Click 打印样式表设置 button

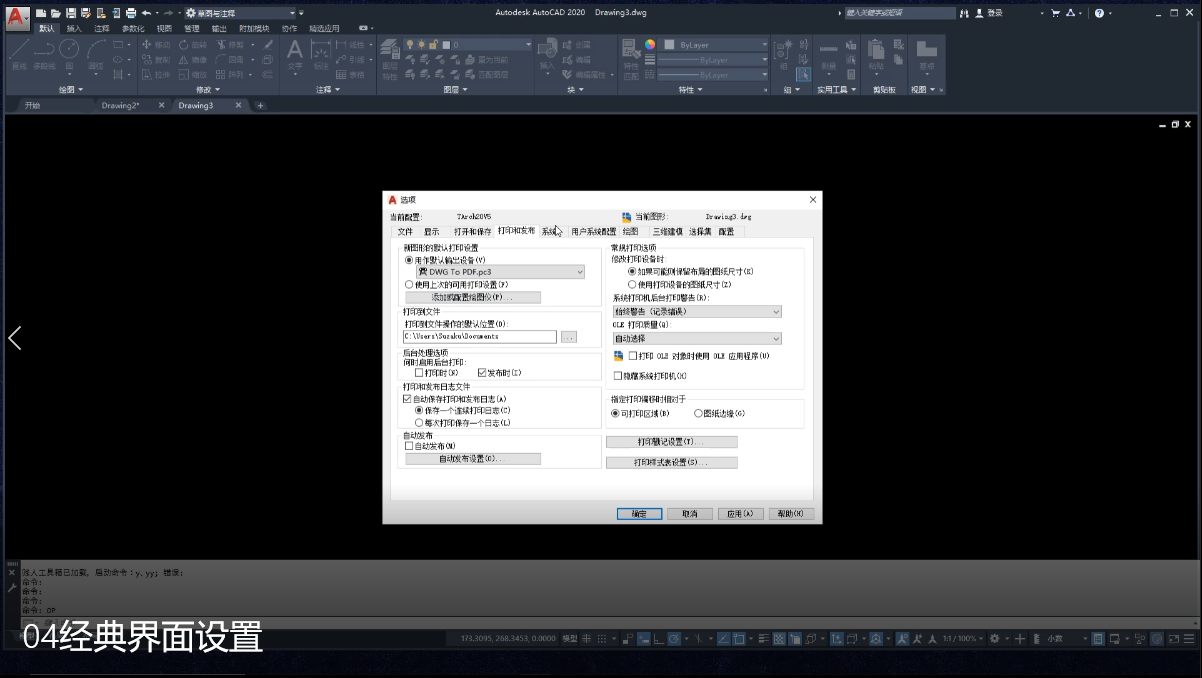pyautogui.click(x=671, y=463)
